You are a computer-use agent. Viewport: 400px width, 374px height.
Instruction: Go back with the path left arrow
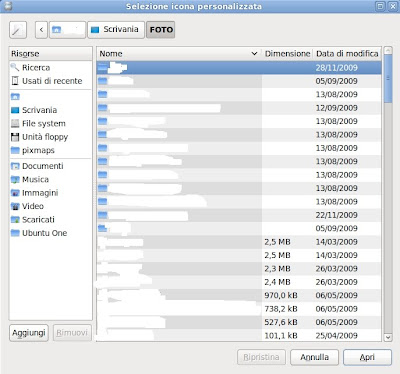pos(41,30)
